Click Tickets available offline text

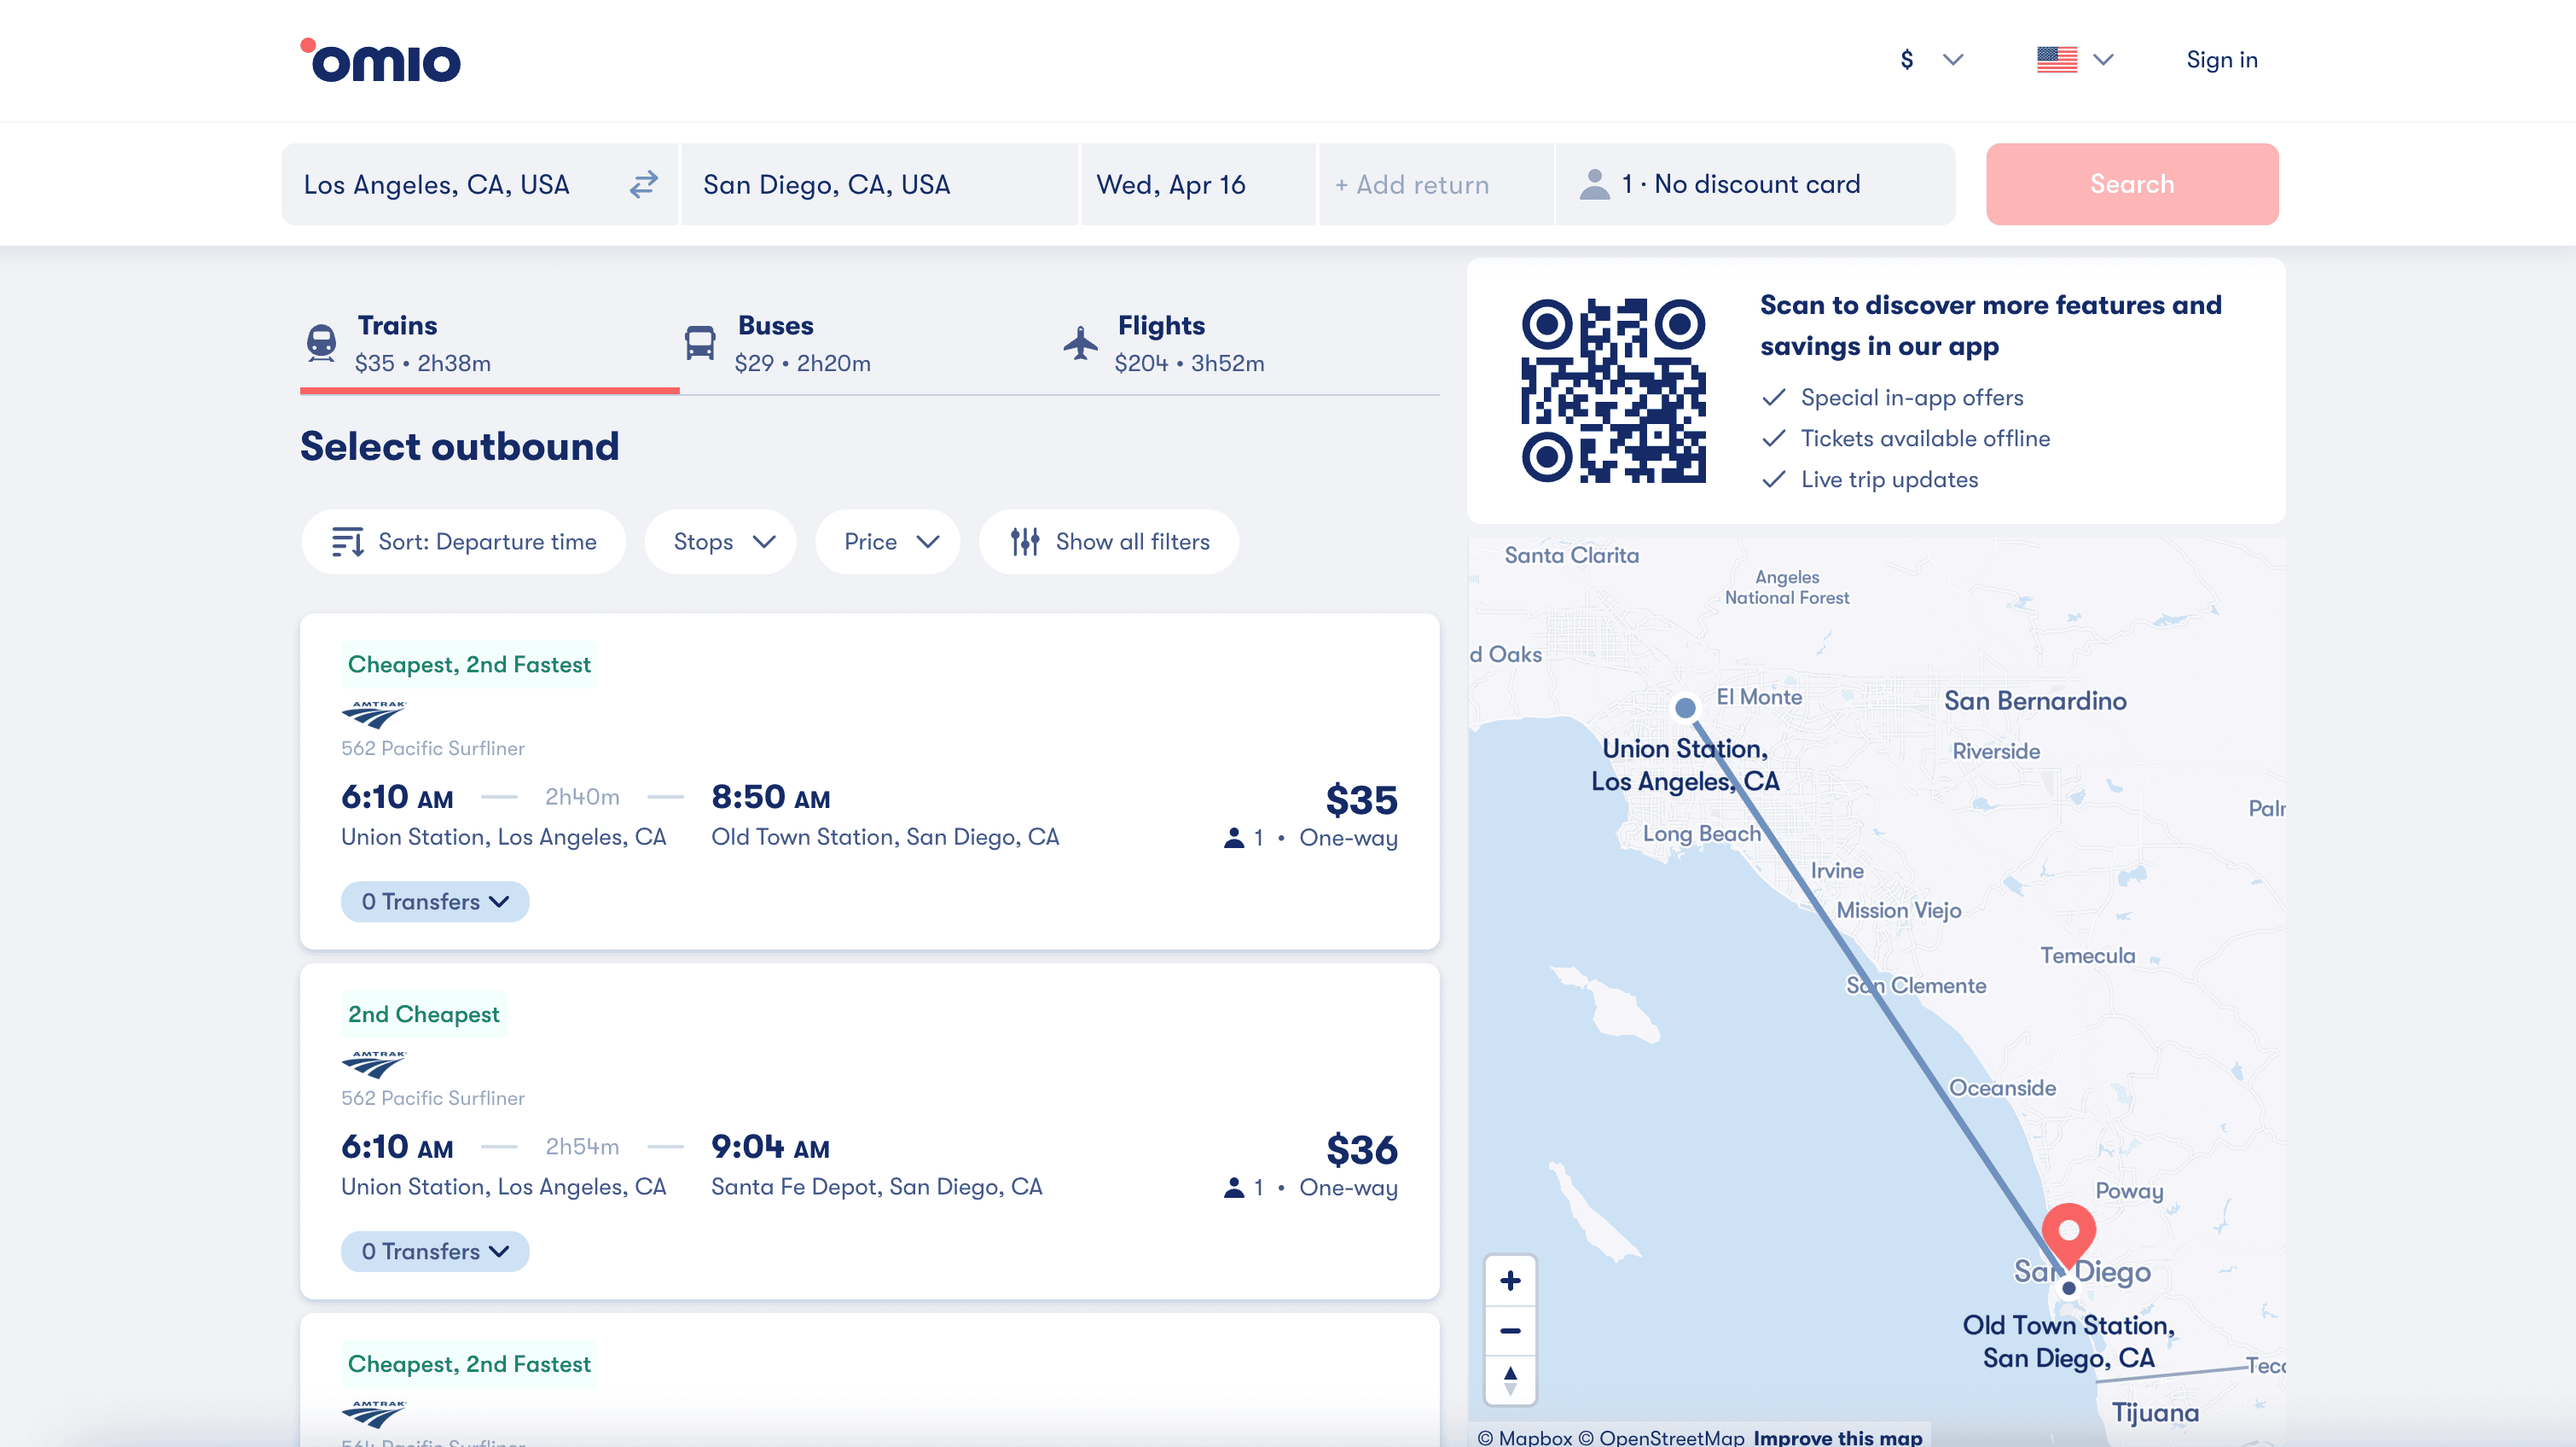pyautogui.click(x=1925, y=439)
